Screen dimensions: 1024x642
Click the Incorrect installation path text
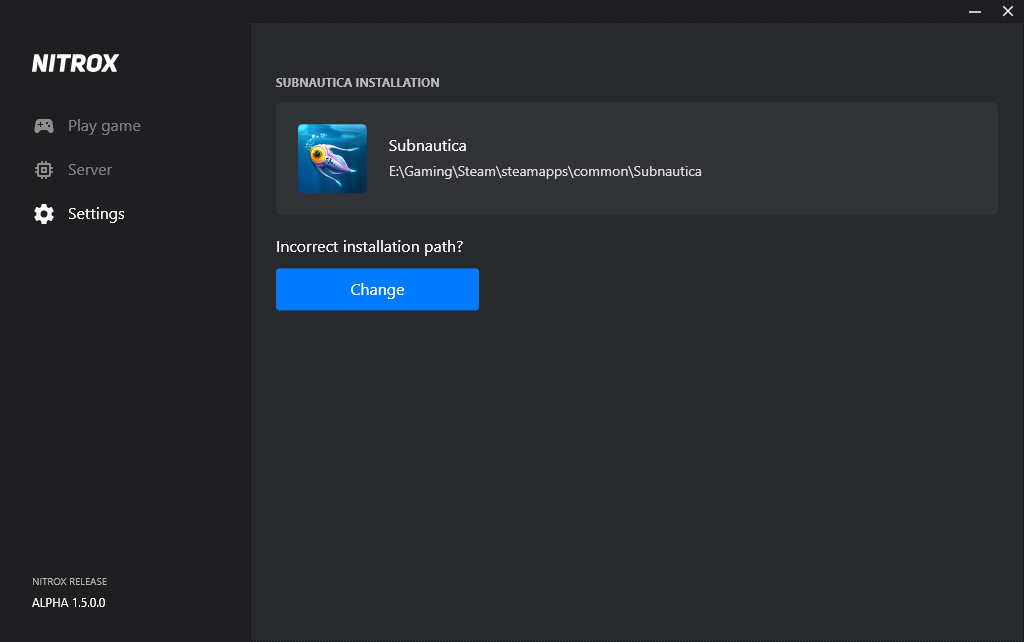click(369, 246)
